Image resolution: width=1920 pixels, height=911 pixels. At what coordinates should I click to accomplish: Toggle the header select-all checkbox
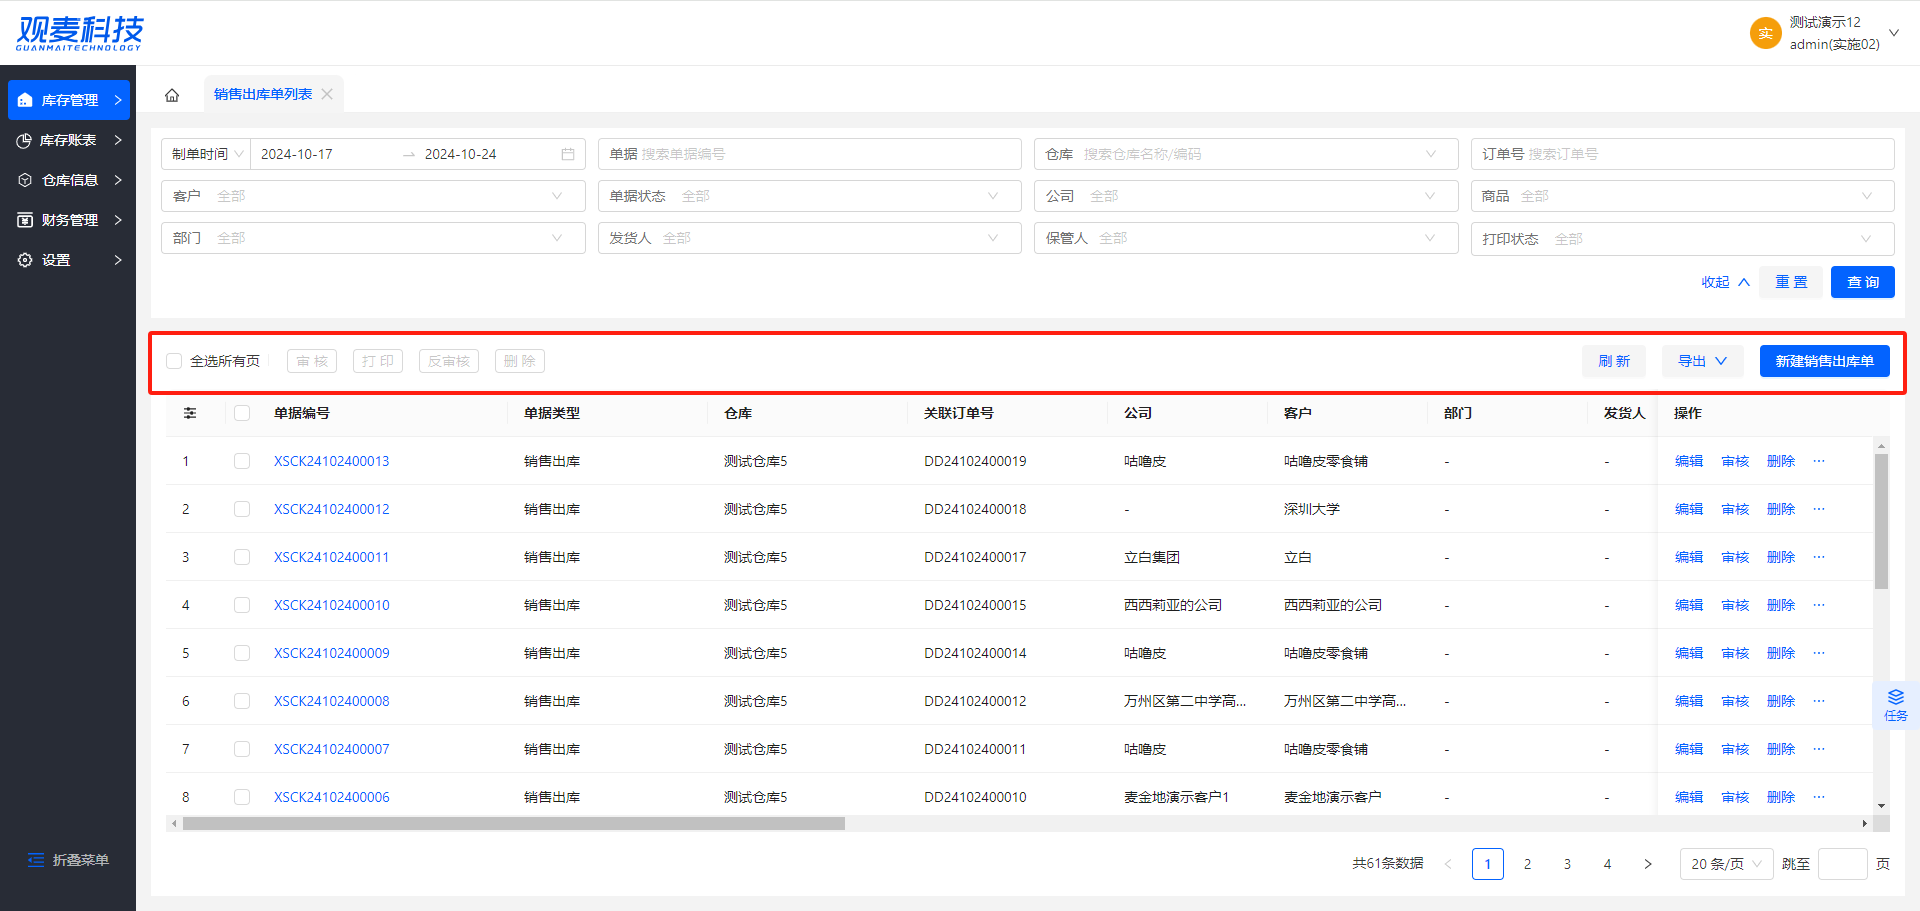coord(242,413)
